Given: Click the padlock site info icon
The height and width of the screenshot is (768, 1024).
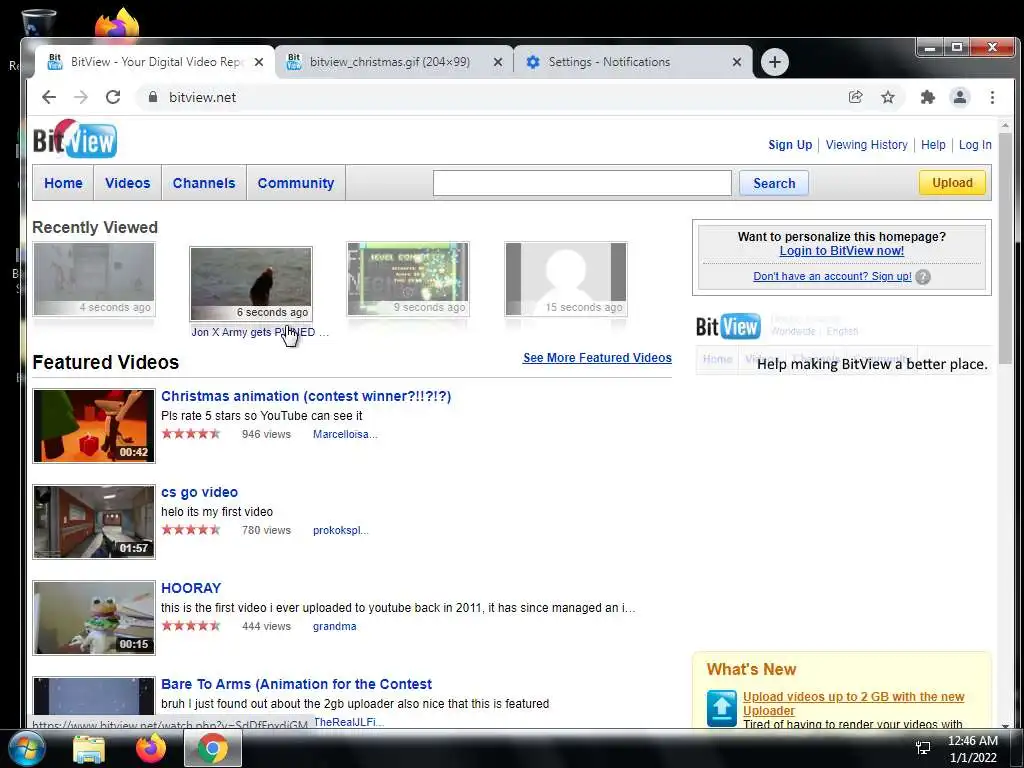Looking at the screenshot, I should (153, 97).
